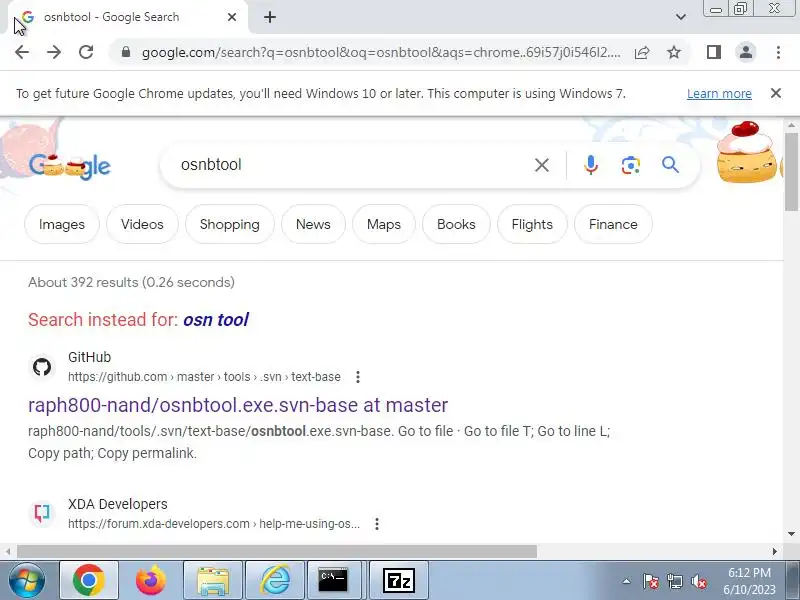Reload the current page
This screenshot has height=600, width=800.
tap(86, 52)
